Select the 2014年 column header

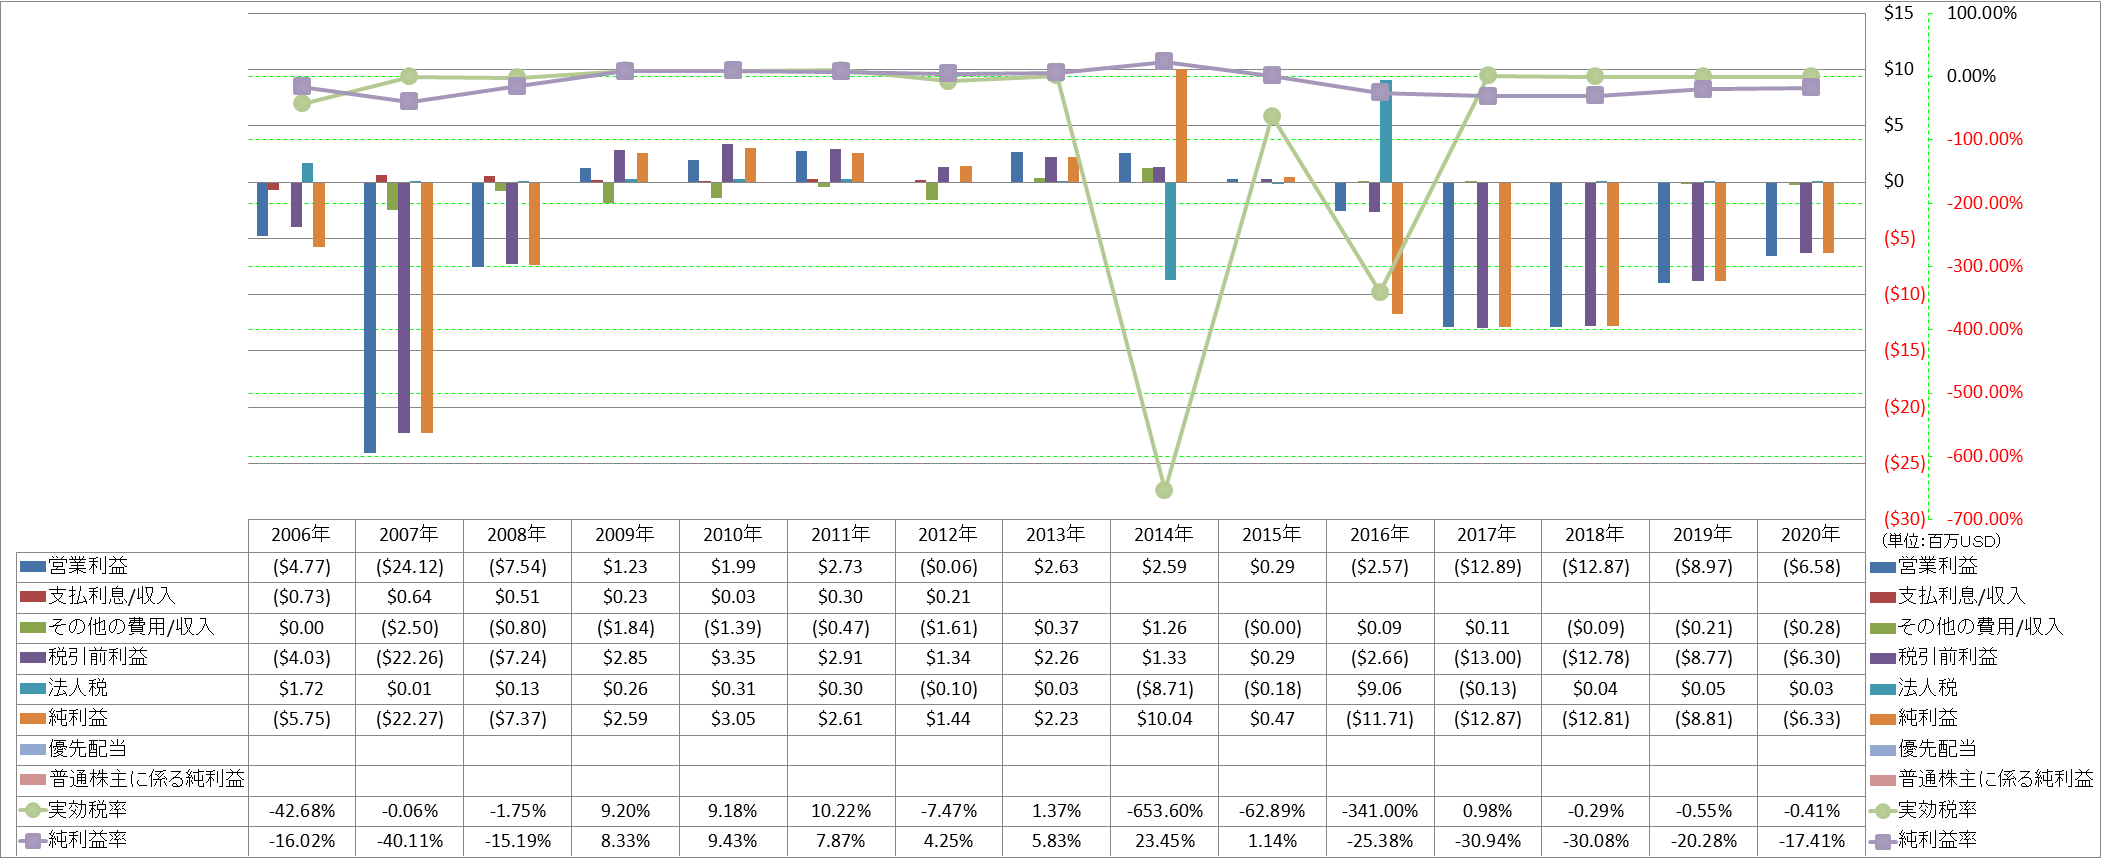click(1164, 534)
